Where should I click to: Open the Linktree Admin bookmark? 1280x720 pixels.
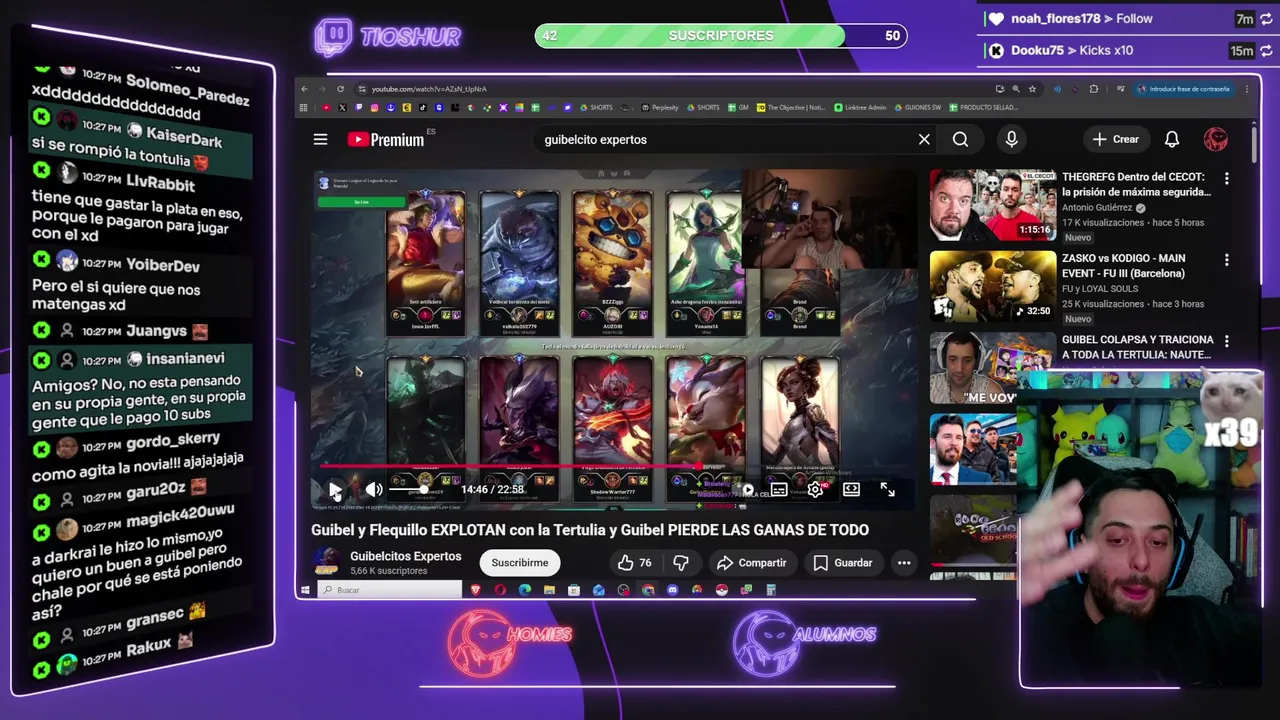point(860,107)
